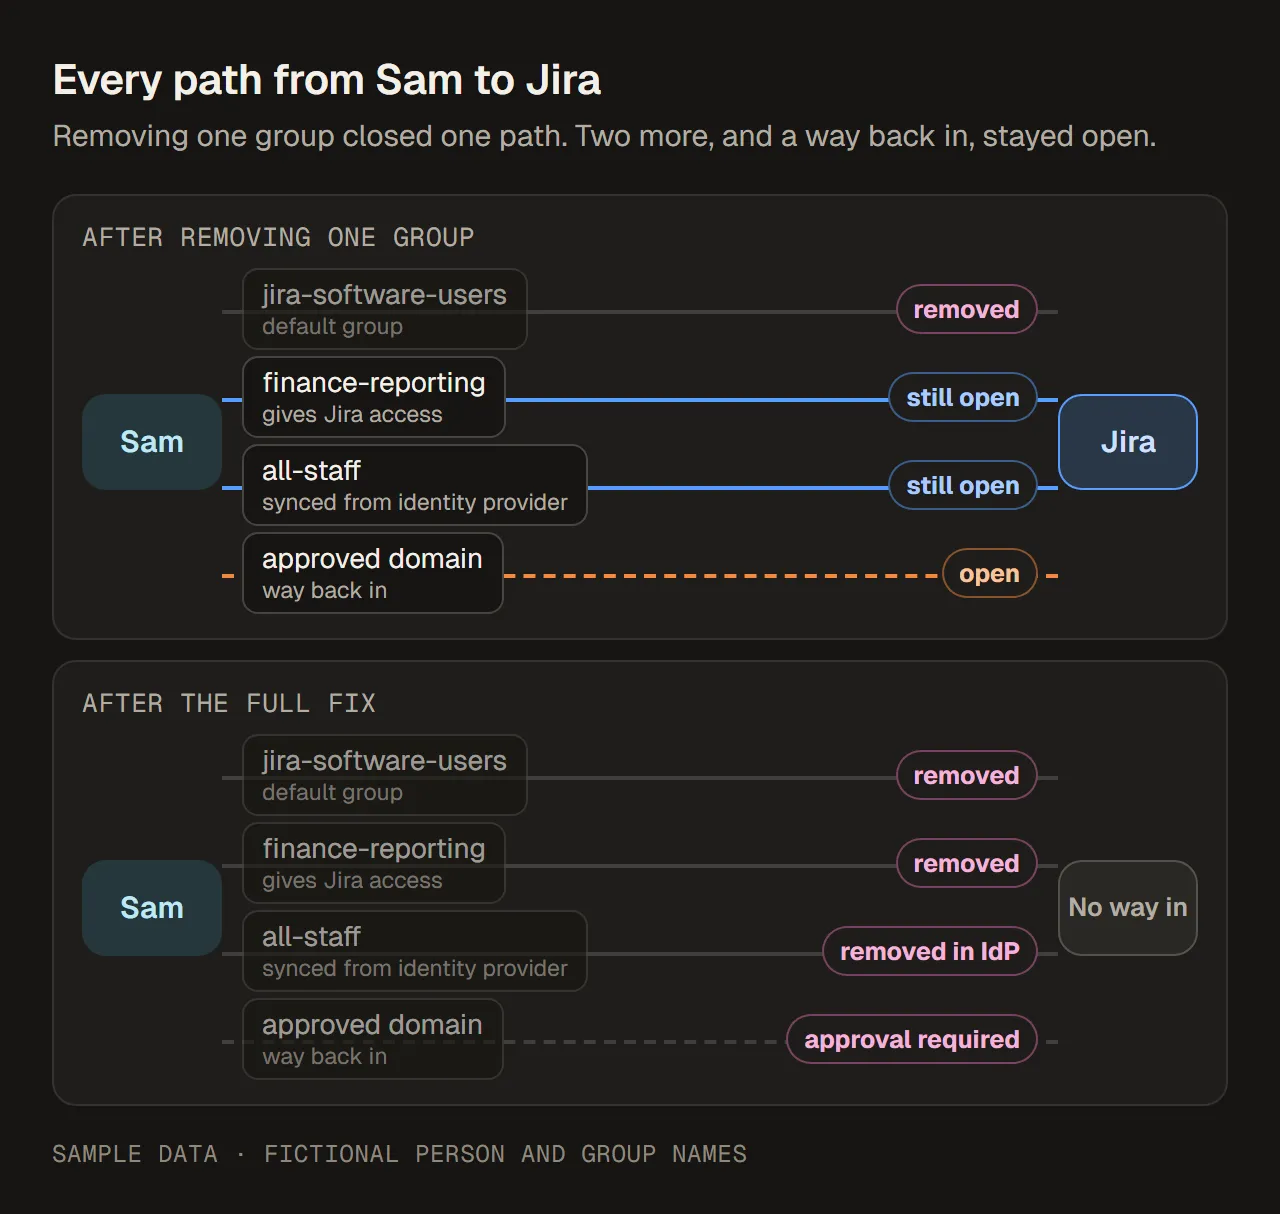
Task: Click the 'approval required' pill
Action: tap(912, 1039)
